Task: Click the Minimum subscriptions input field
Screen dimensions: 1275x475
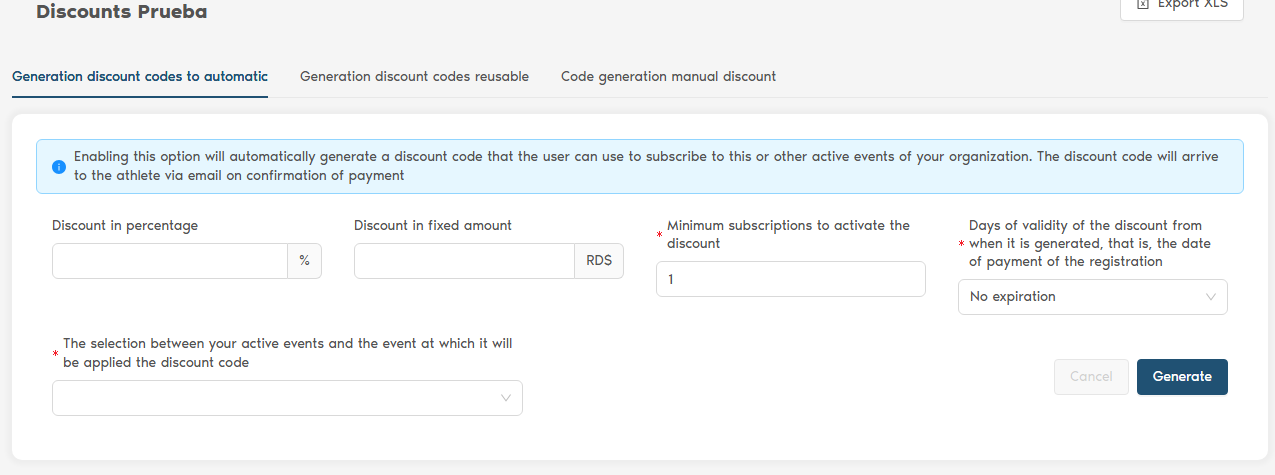Action: (790, 279)
